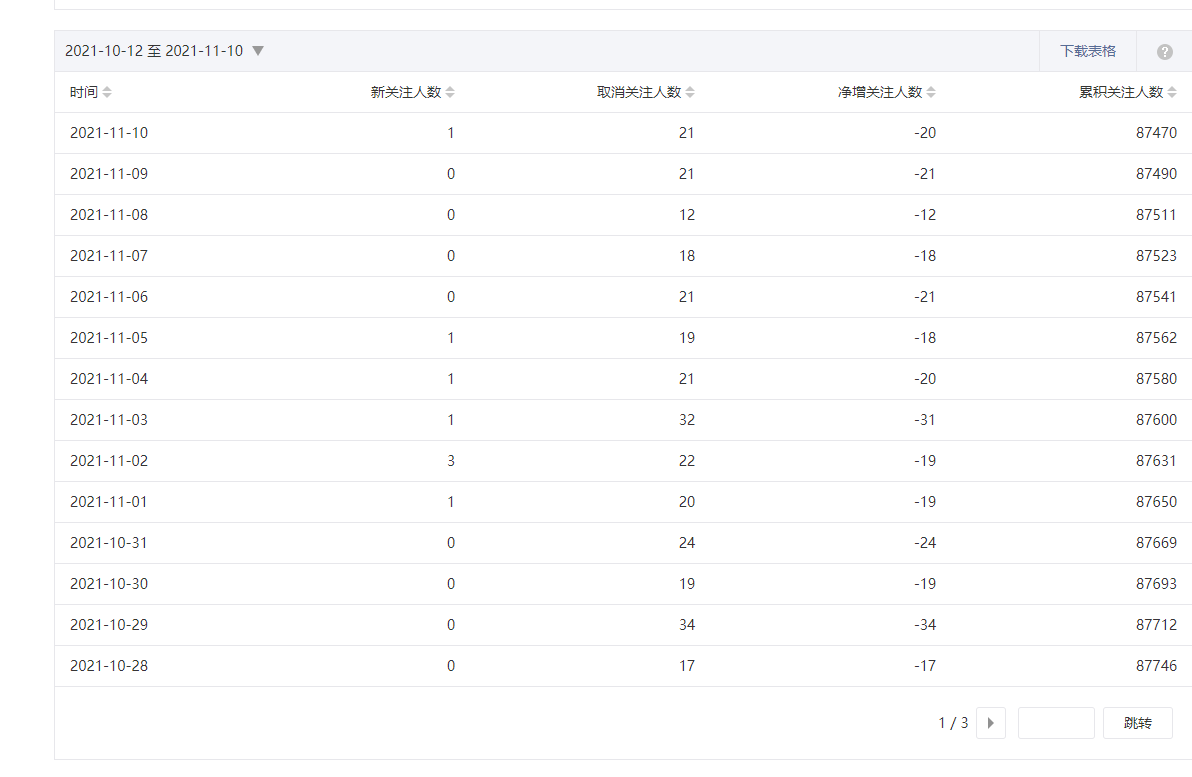The image size is (1192, 777).
Task: Open the question mark help icon
Action: click(x=1164, y=52)
